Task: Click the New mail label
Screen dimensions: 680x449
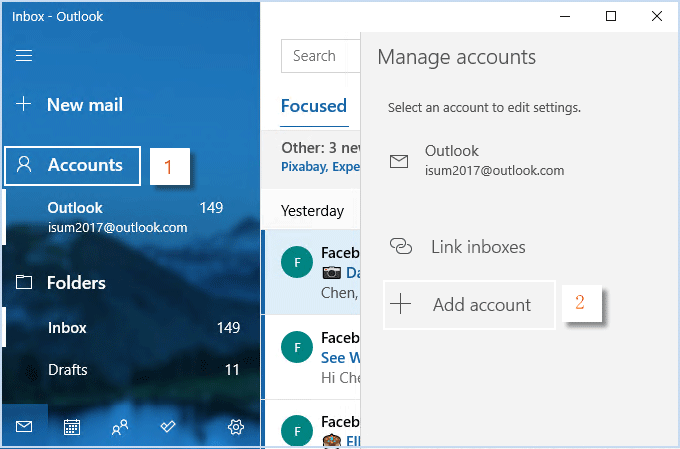Action: [85, 105]
